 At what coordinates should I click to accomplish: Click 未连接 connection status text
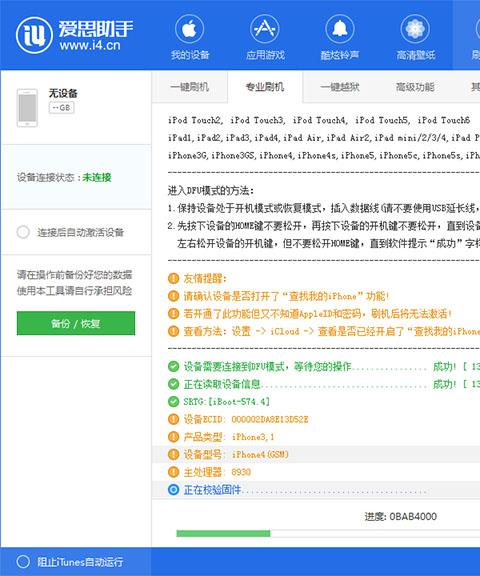click(97, 177)
